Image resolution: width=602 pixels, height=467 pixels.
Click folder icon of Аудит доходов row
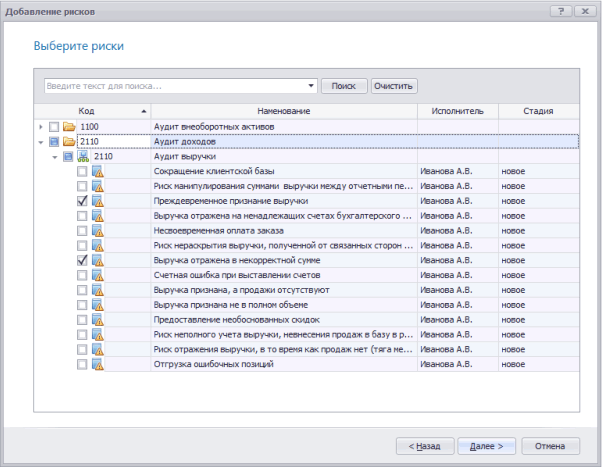pyautogui.click(x=69, y=142)
